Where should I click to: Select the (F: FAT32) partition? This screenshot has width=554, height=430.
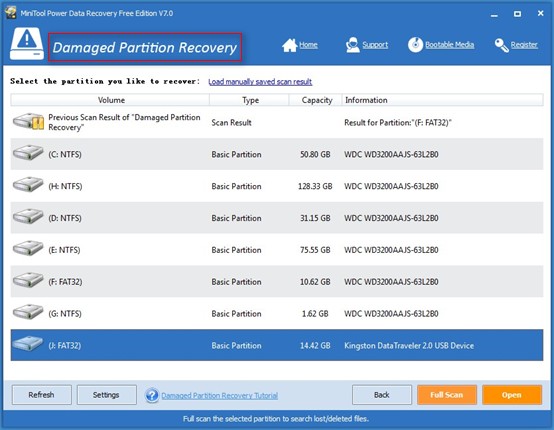277,281
